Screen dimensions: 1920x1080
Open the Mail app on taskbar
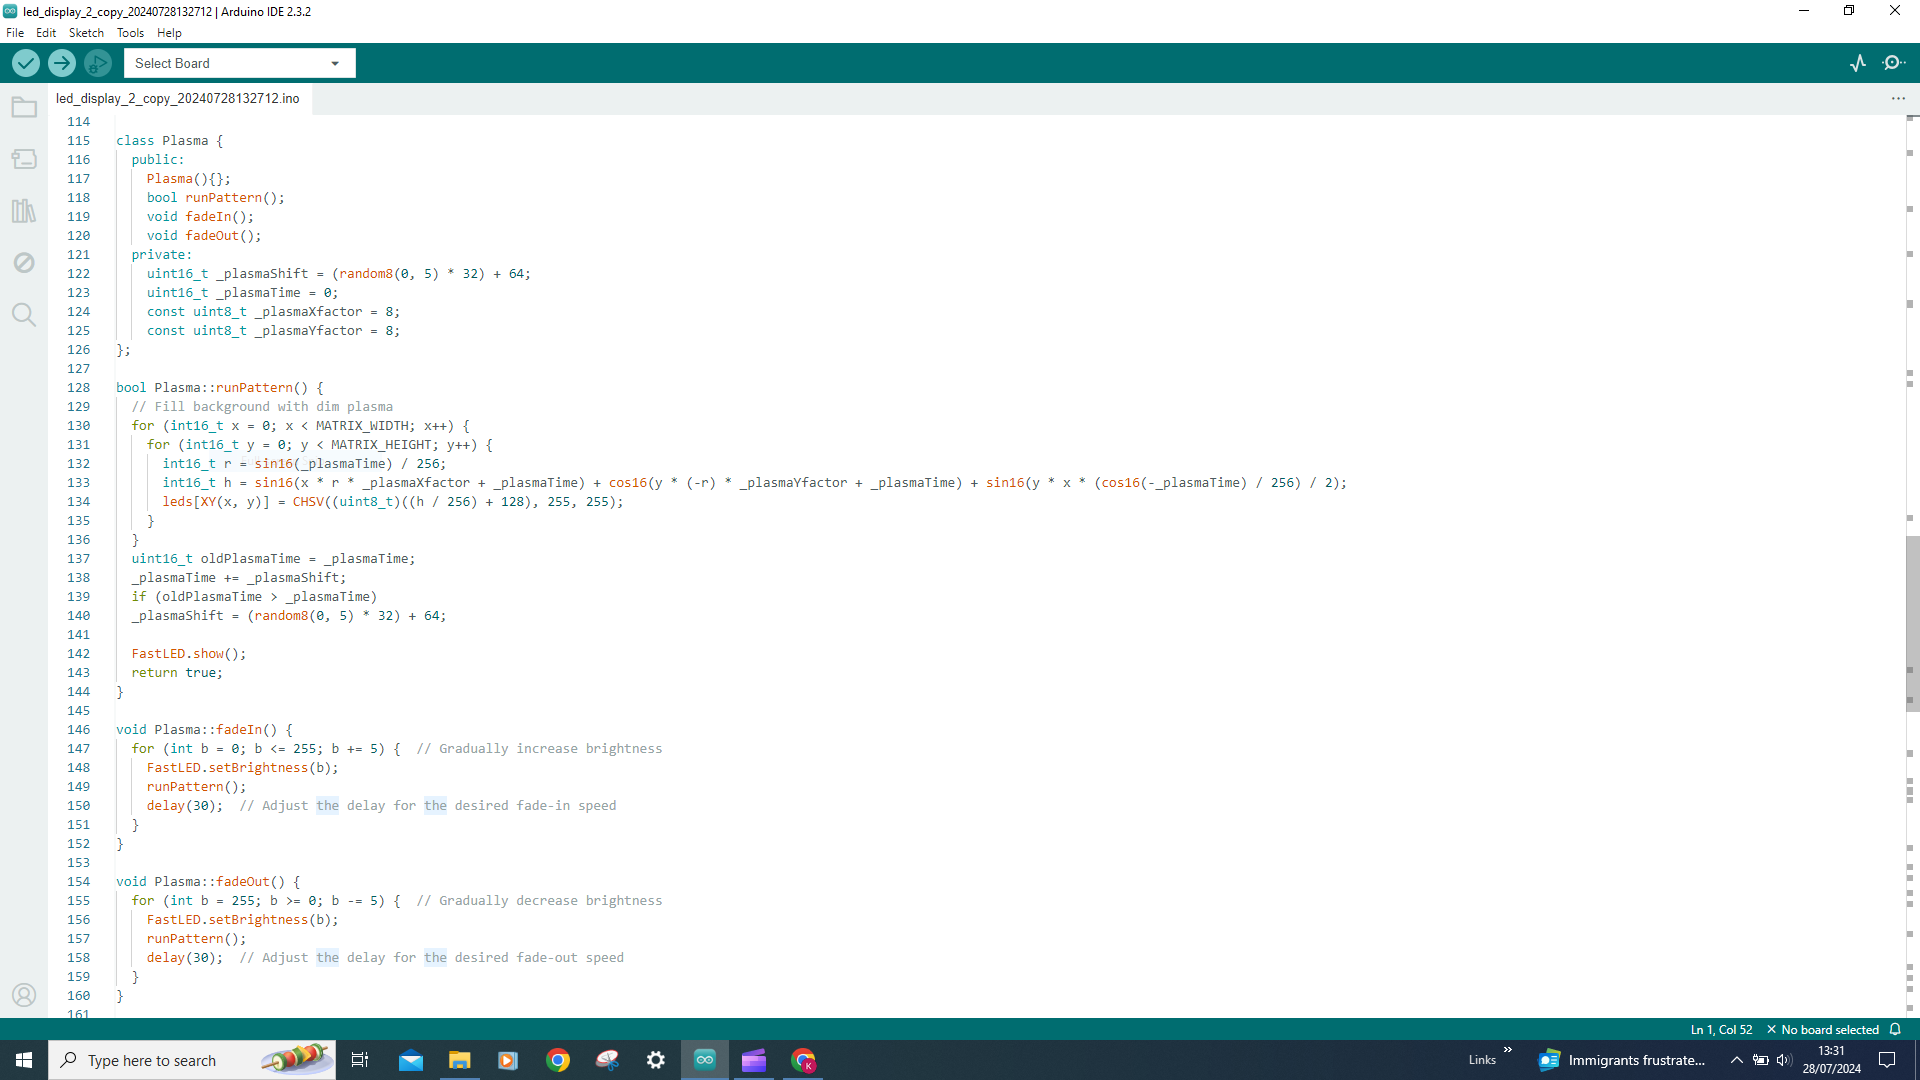coord(411,1060)
